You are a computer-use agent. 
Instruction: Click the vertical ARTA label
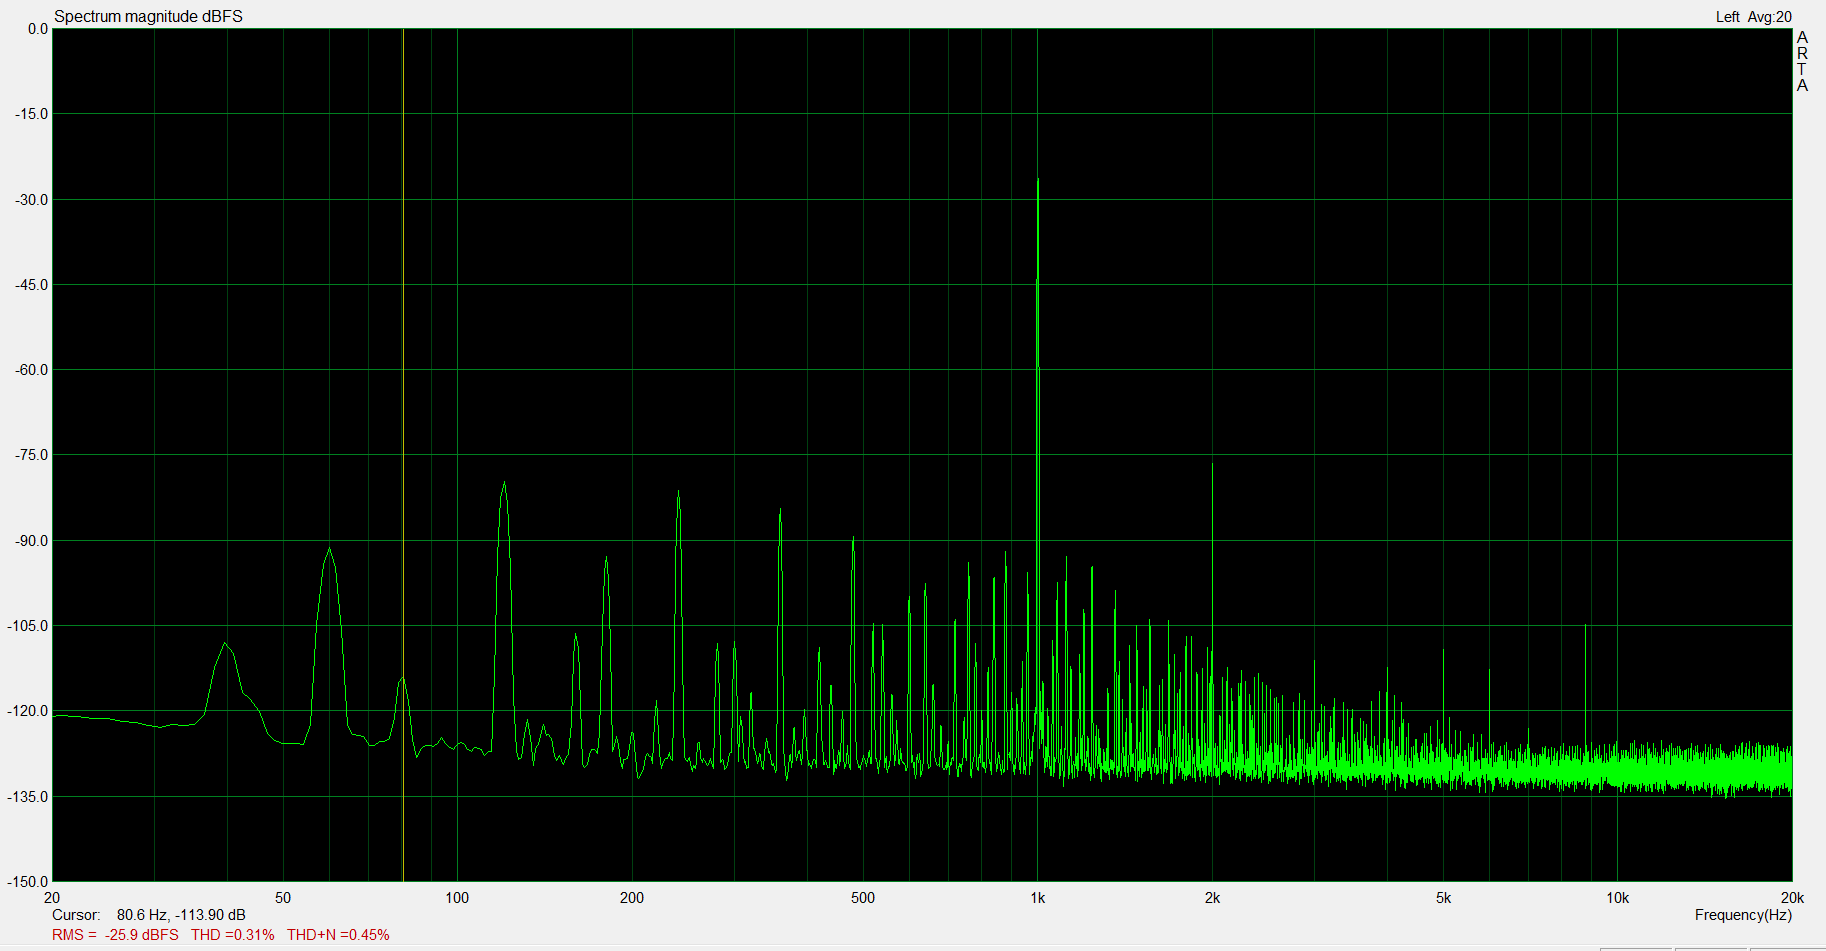pyautogui.click(x=1802, y=61)
